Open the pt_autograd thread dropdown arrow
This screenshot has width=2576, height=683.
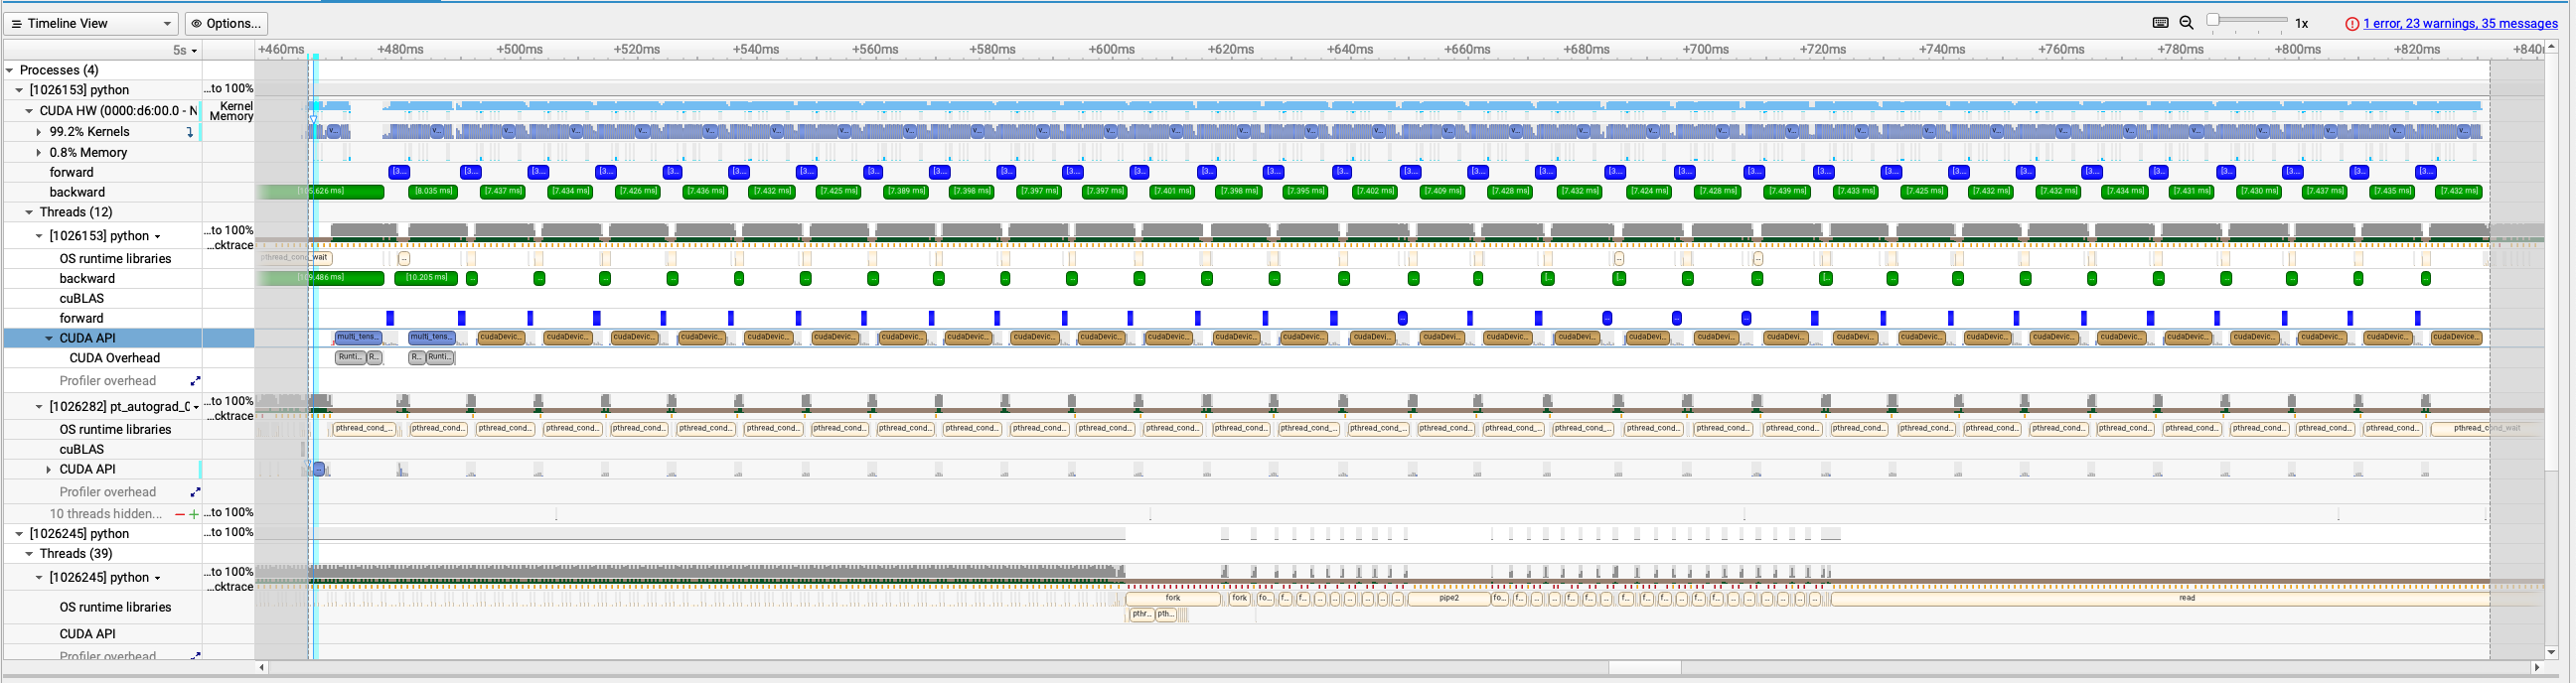pos(196,407)
